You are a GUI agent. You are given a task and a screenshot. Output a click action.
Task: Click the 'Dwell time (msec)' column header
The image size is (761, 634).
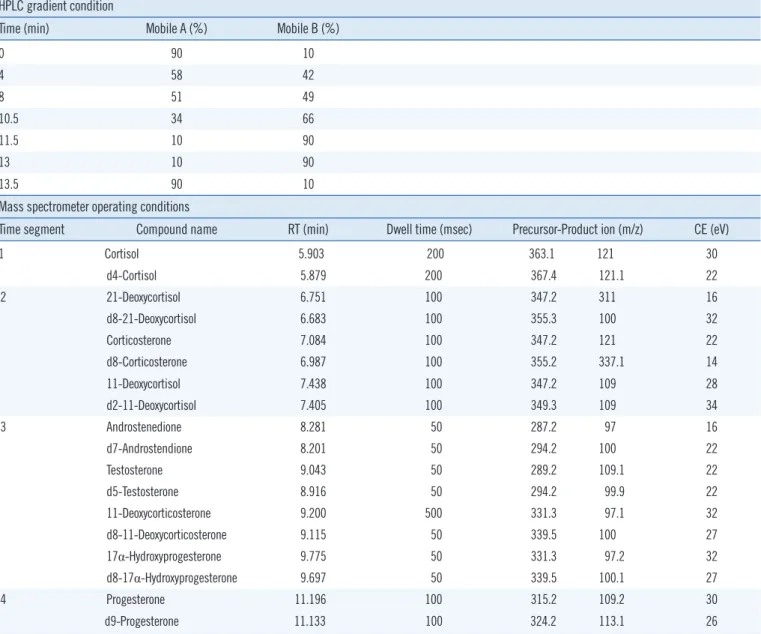click(x=429, y=229)
